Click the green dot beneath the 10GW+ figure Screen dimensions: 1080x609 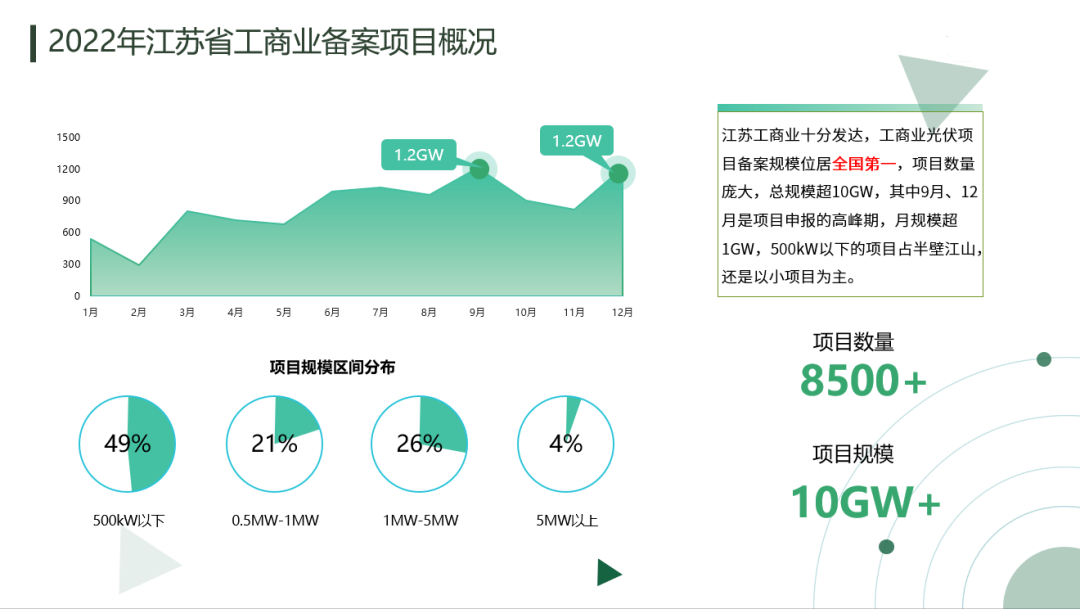coord(886,546)
